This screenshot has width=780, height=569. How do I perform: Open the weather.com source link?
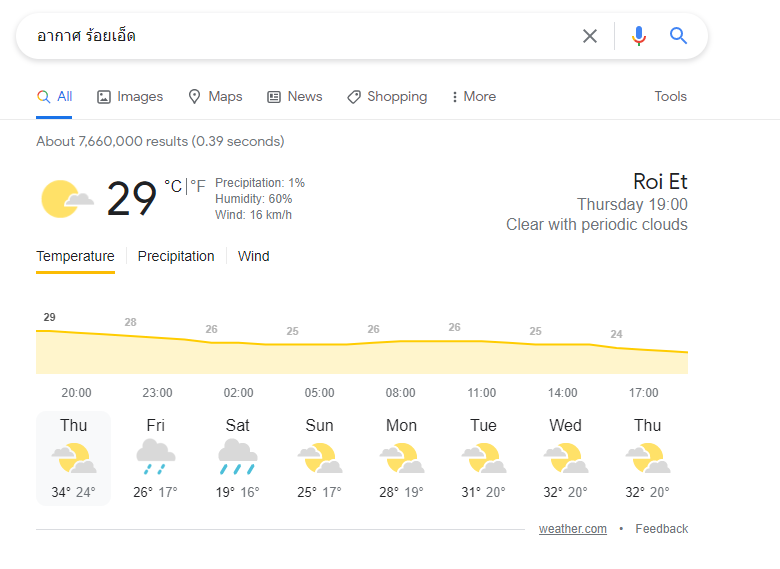[573, 529]
